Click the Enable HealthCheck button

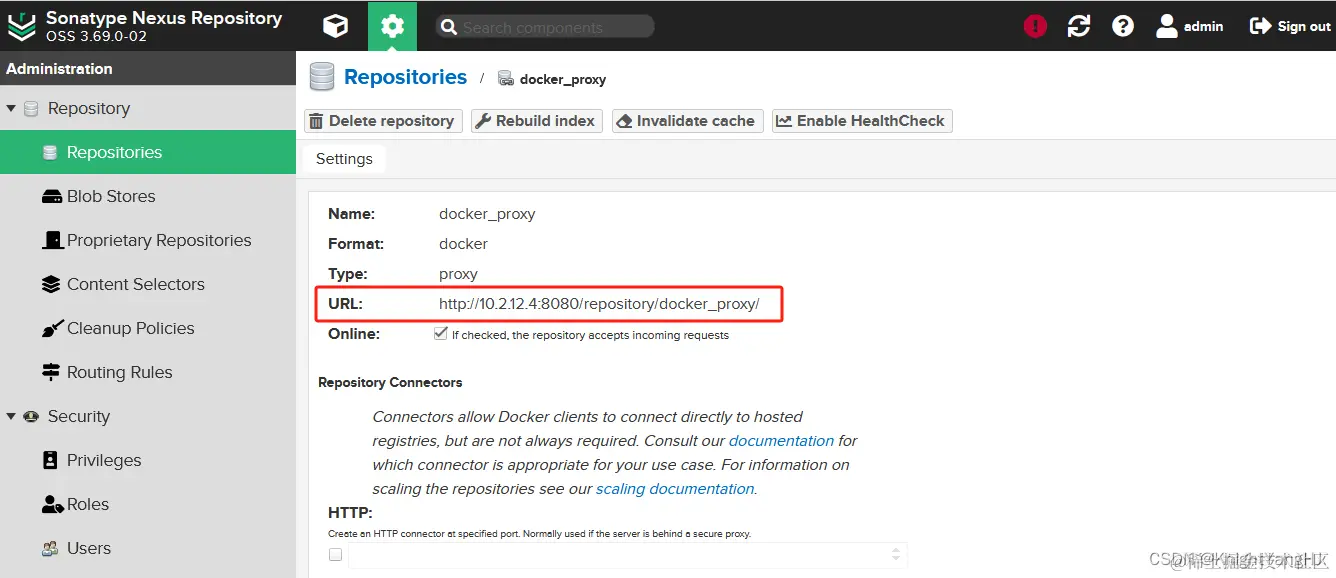pos(862,121)
